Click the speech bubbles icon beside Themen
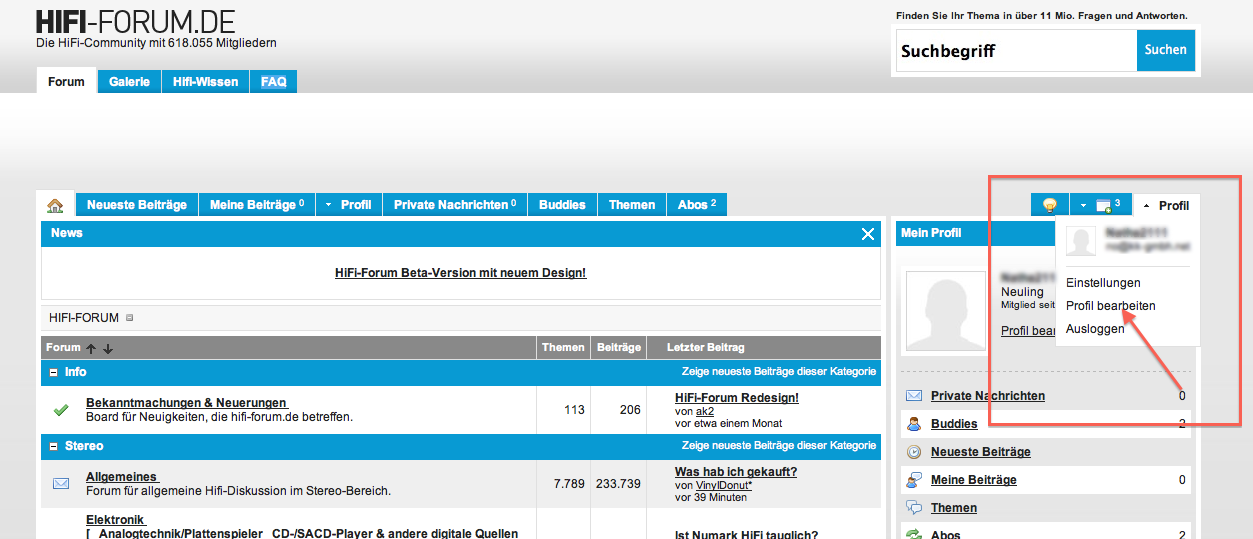The width and height of the screenshot is (1253, 539). (914, 508)
